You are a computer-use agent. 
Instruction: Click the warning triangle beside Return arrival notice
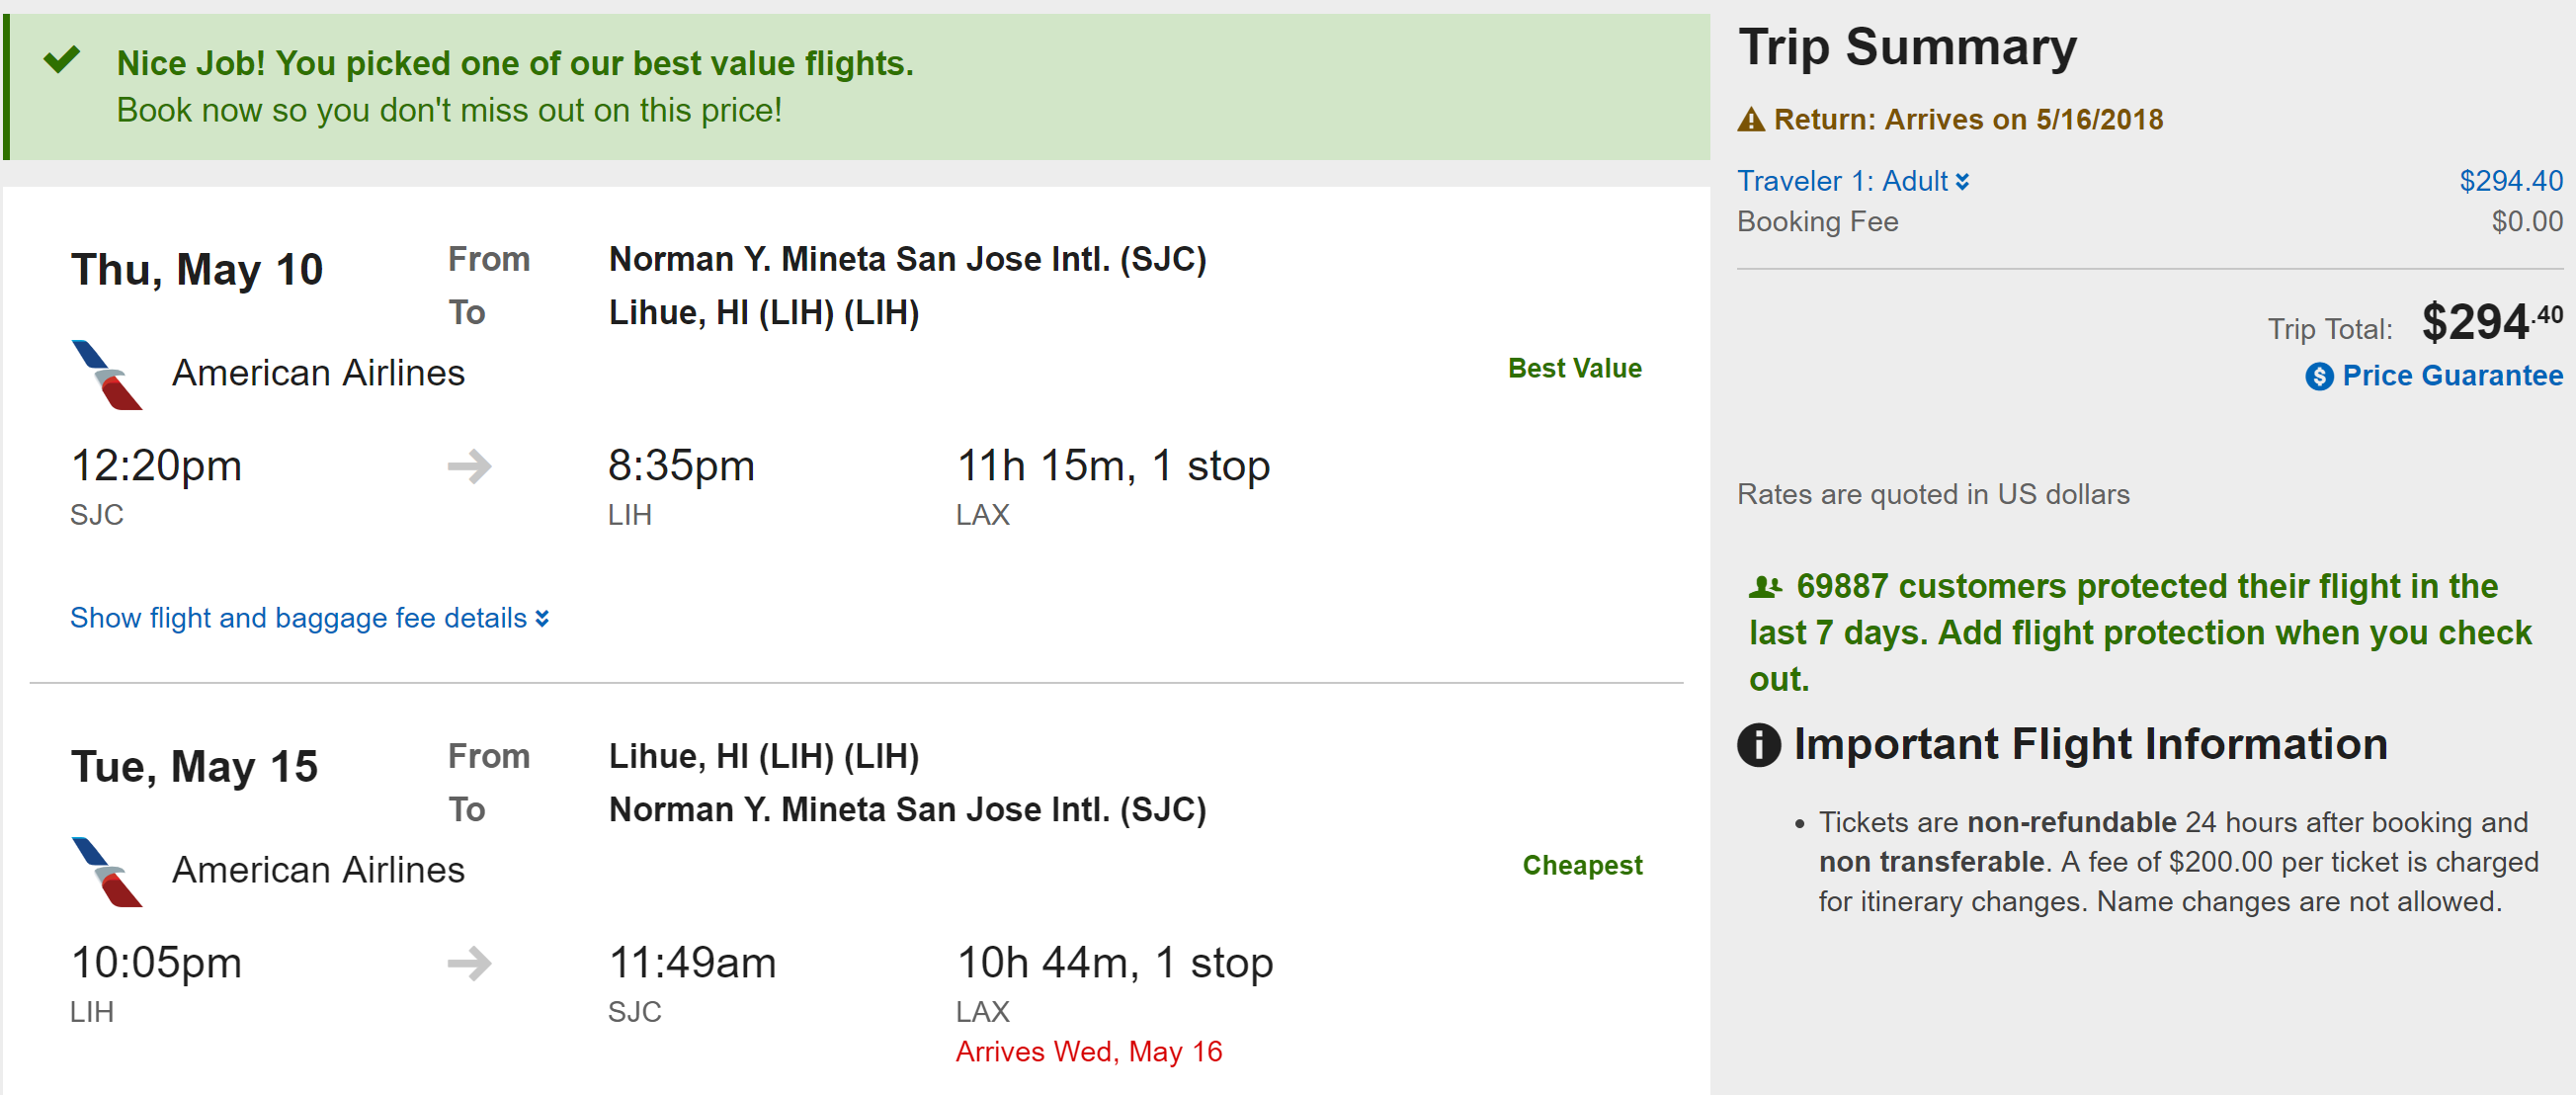[x=1751, y=120]
